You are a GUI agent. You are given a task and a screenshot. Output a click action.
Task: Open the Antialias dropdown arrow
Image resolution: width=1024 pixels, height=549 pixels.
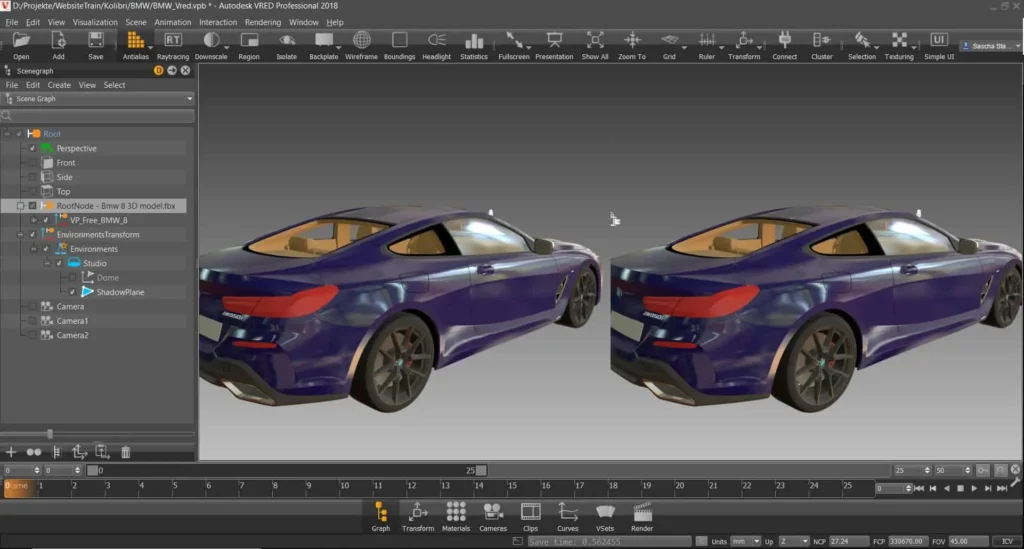(x=151, y=48)
